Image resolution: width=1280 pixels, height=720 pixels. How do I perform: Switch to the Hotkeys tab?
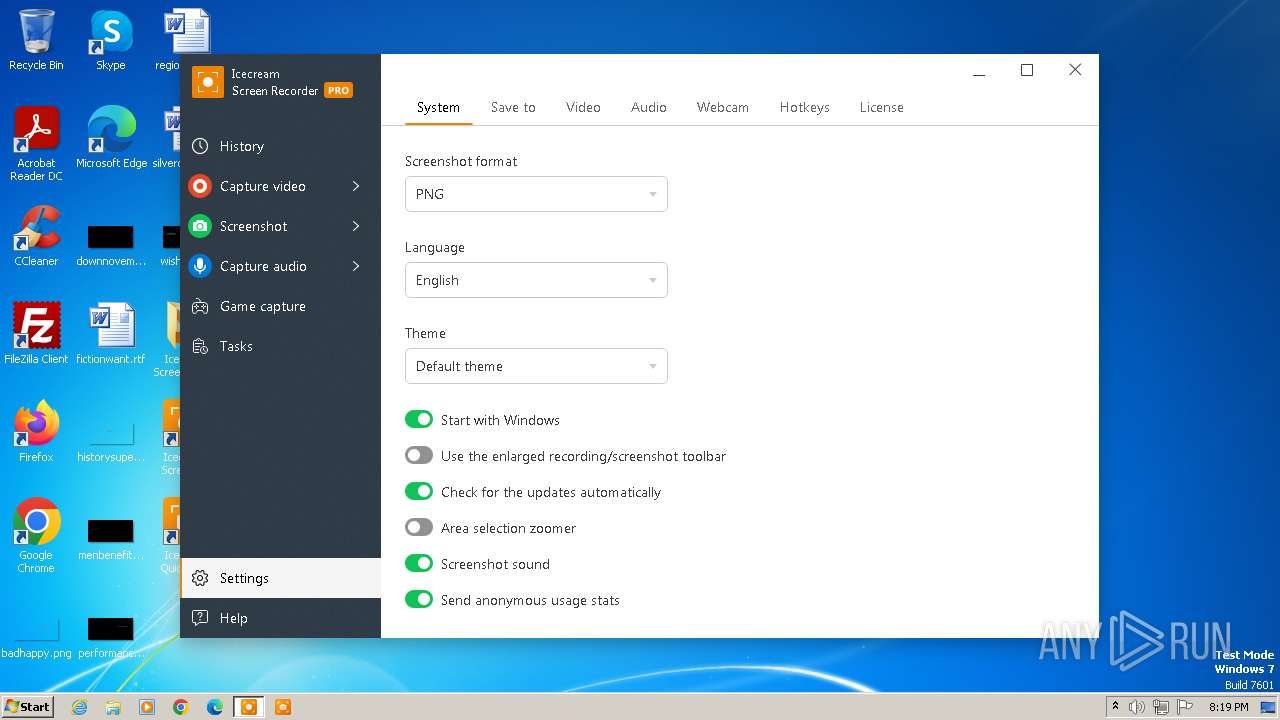[805, 107]
